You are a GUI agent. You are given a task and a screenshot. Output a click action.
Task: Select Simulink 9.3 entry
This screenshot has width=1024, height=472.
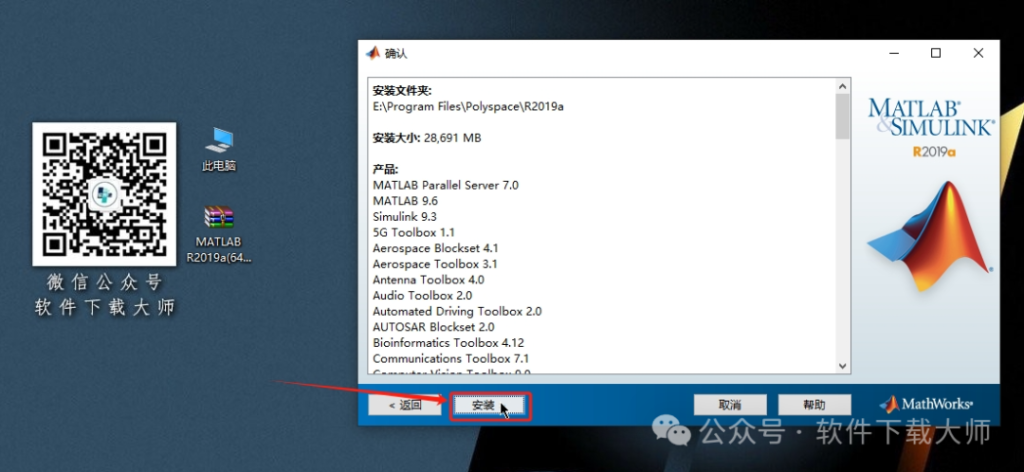405,217
